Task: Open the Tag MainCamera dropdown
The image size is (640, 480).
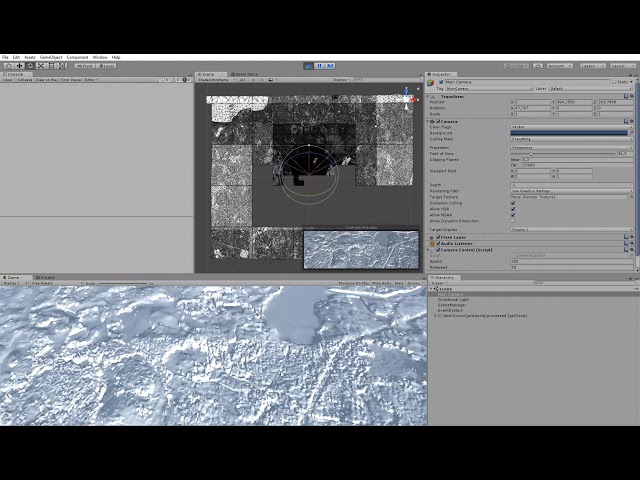Action: pos(489,89)
